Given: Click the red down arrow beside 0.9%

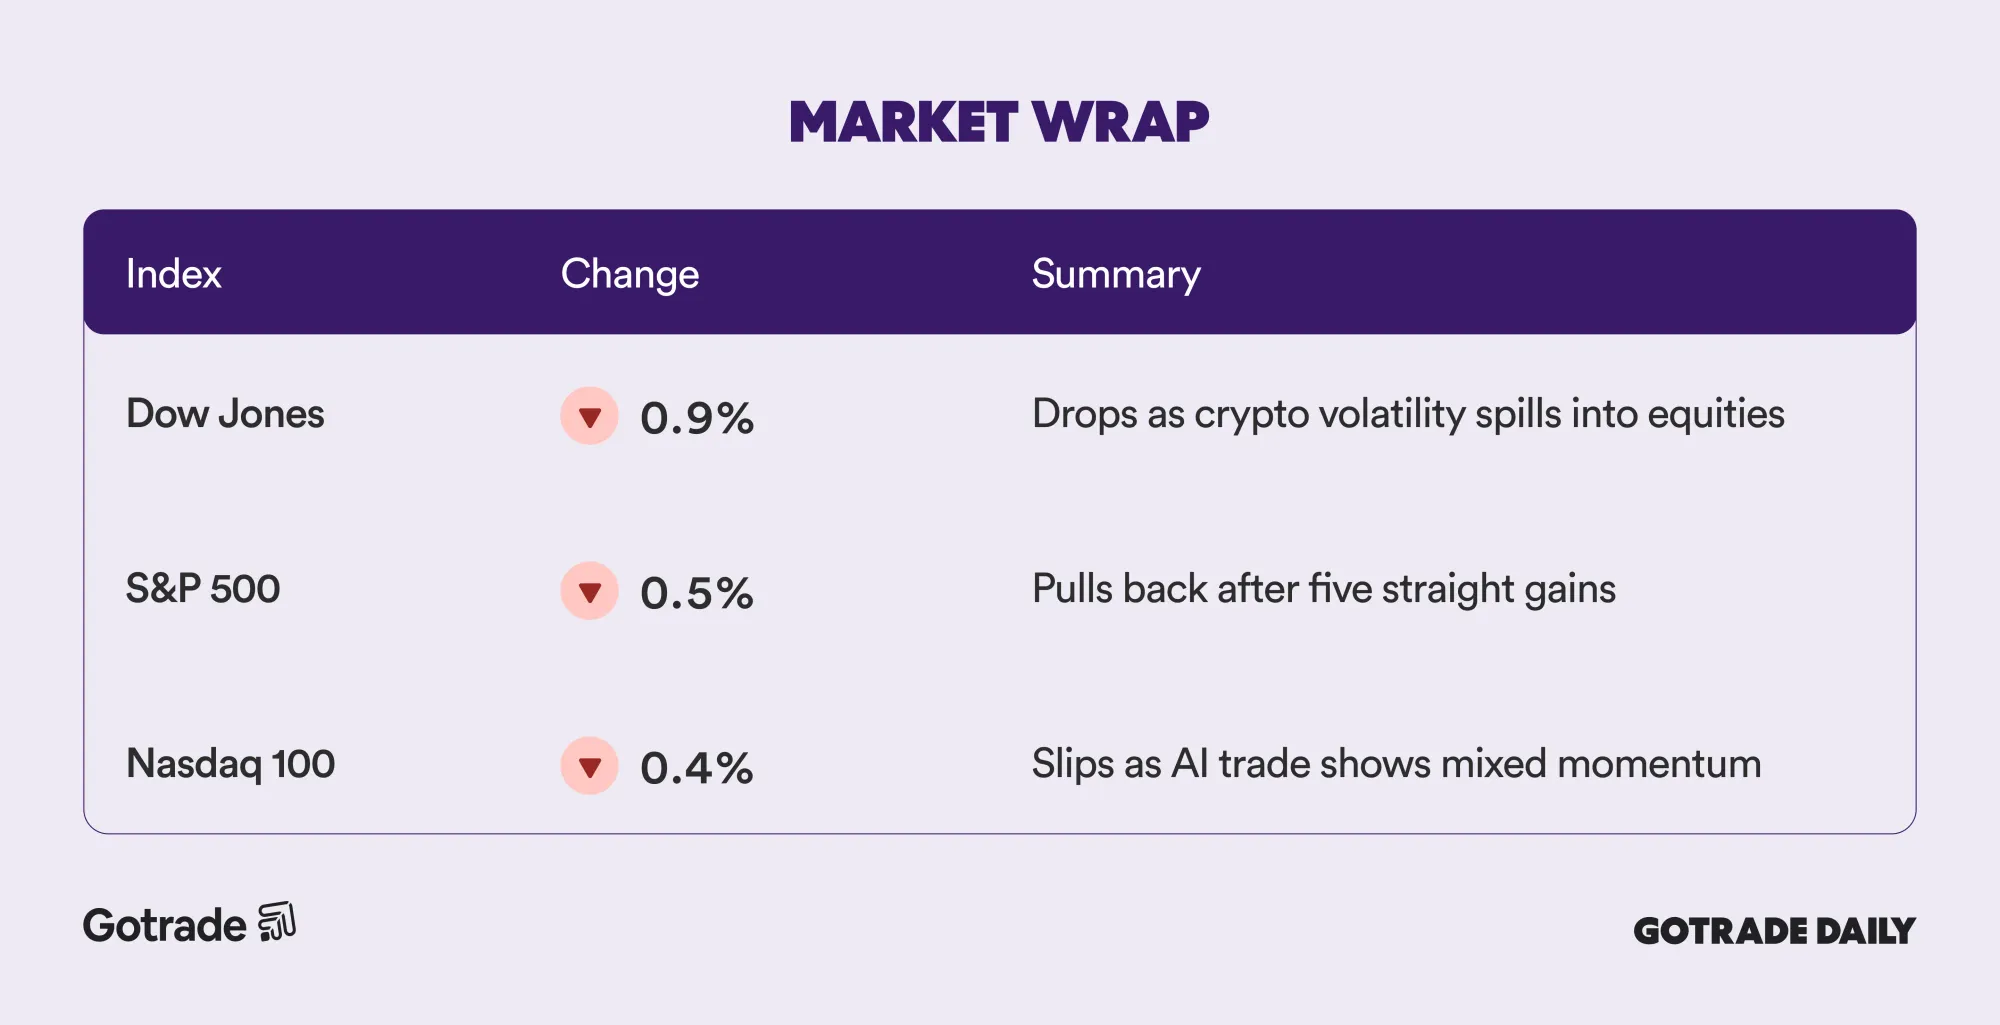Looking at the screenshot, I should click(x=590, y=416).
